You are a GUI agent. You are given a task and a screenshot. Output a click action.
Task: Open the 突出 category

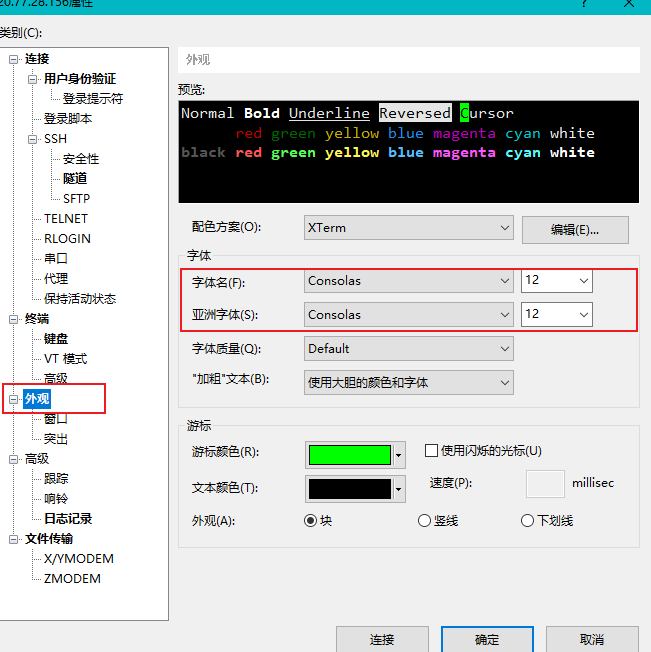point(56,439)
